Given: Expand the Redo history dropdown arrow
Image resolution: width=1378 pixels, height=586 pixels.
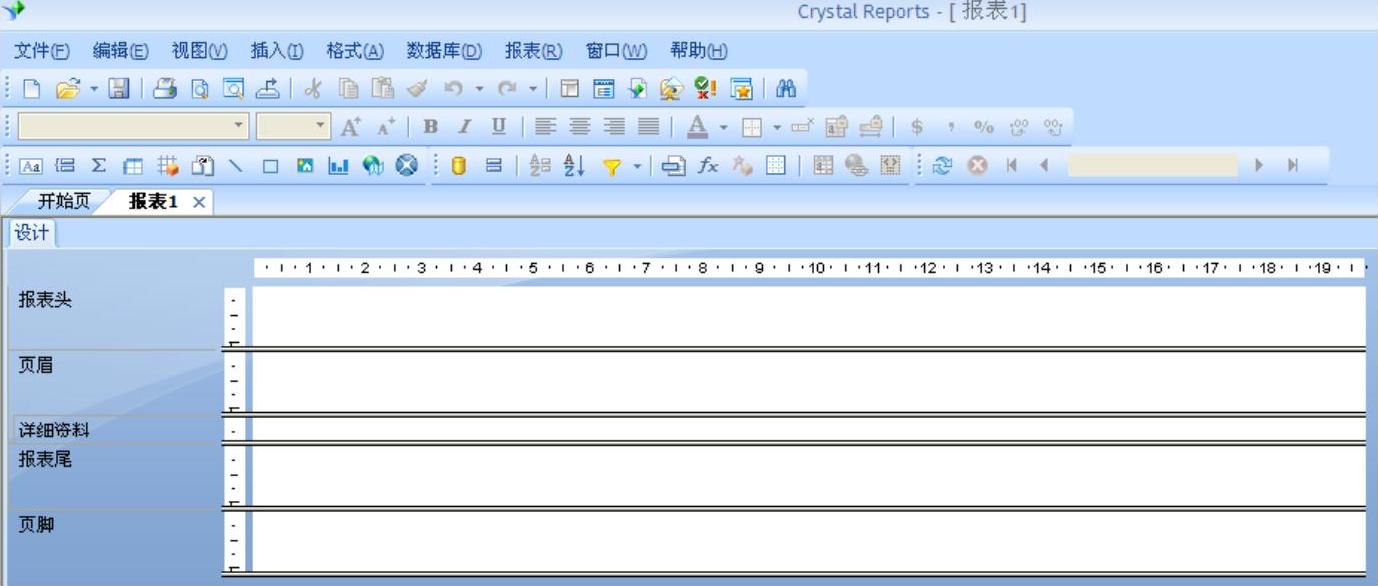Looking at the screenshot, I should click(x=533, y=89).
